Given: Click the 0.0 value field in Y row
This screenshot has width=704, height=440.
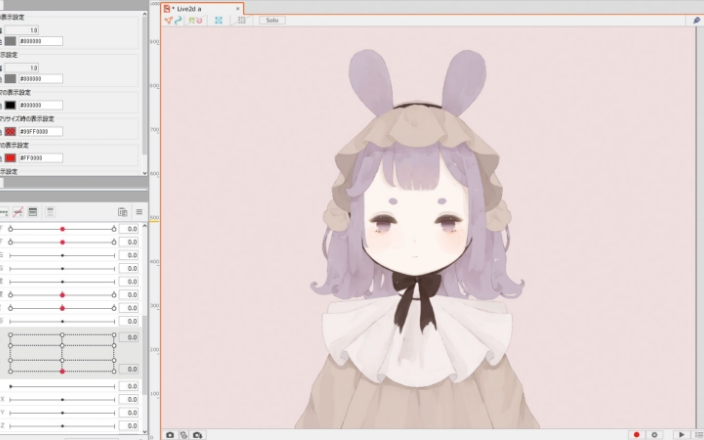Looking at the screenshot, I should click(x=128, y=413).
